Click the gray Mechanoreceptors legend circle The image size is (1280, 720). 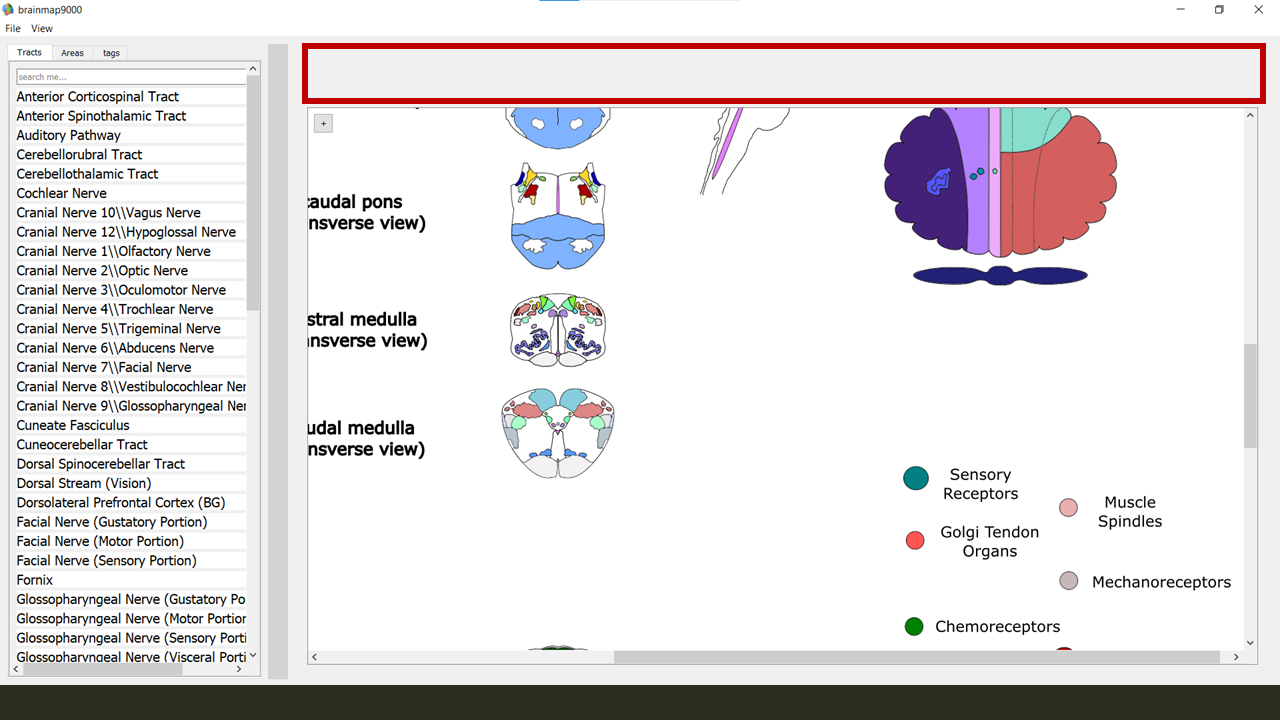[1069, 581]
